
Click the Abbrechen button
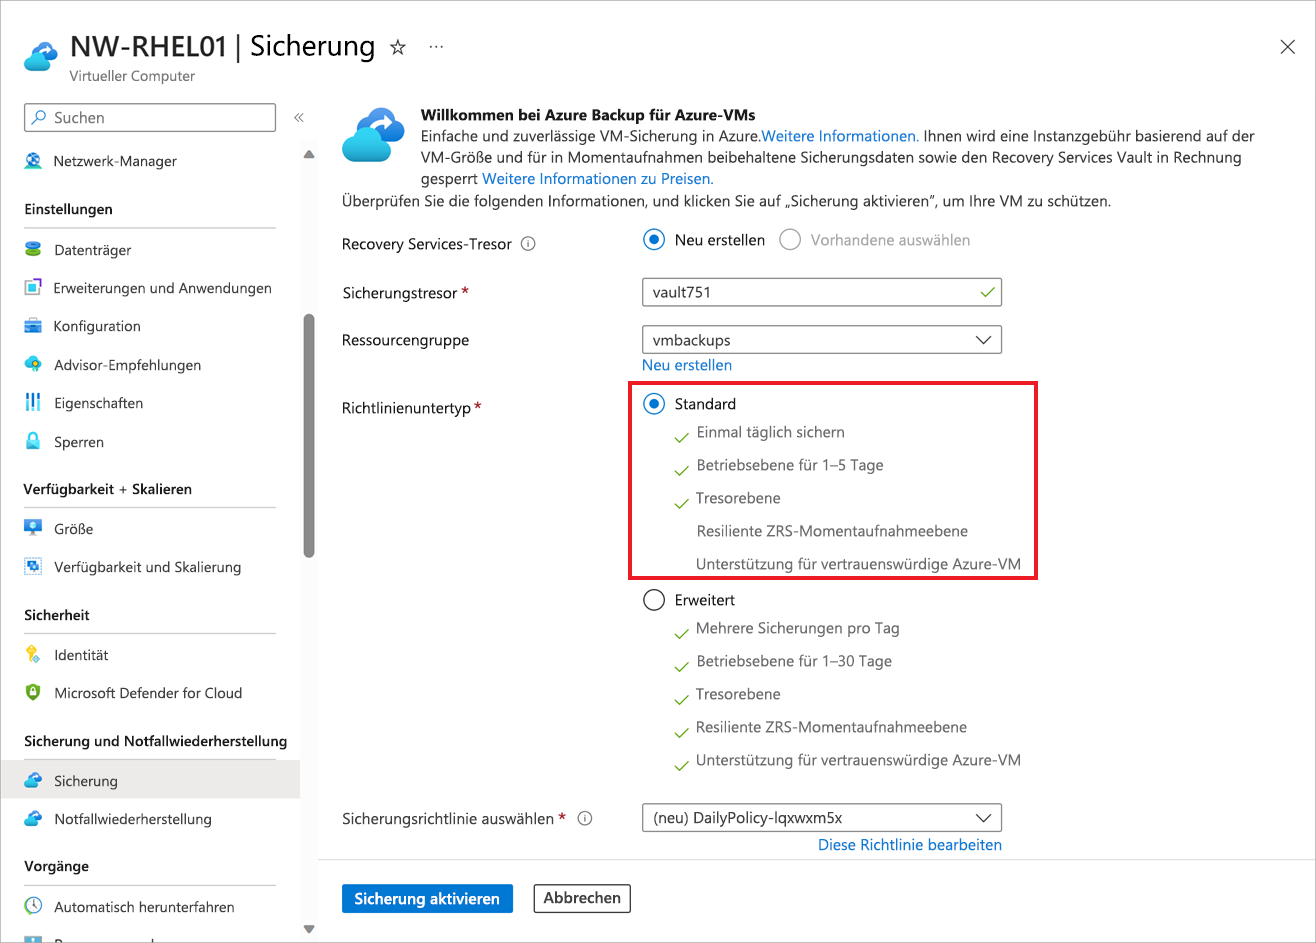point(582,898)
